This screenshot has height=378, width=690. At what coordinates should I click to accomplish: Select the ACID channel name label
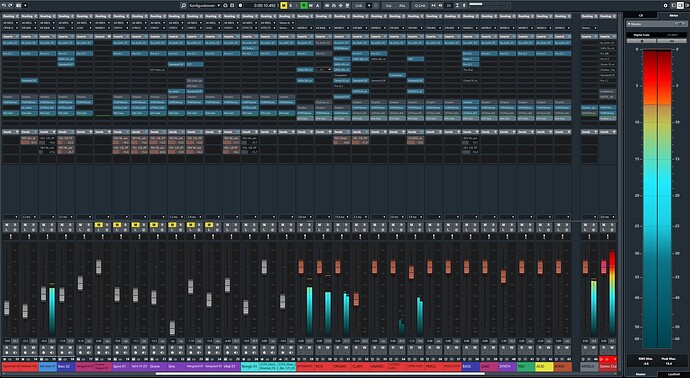tap(544, 367)
